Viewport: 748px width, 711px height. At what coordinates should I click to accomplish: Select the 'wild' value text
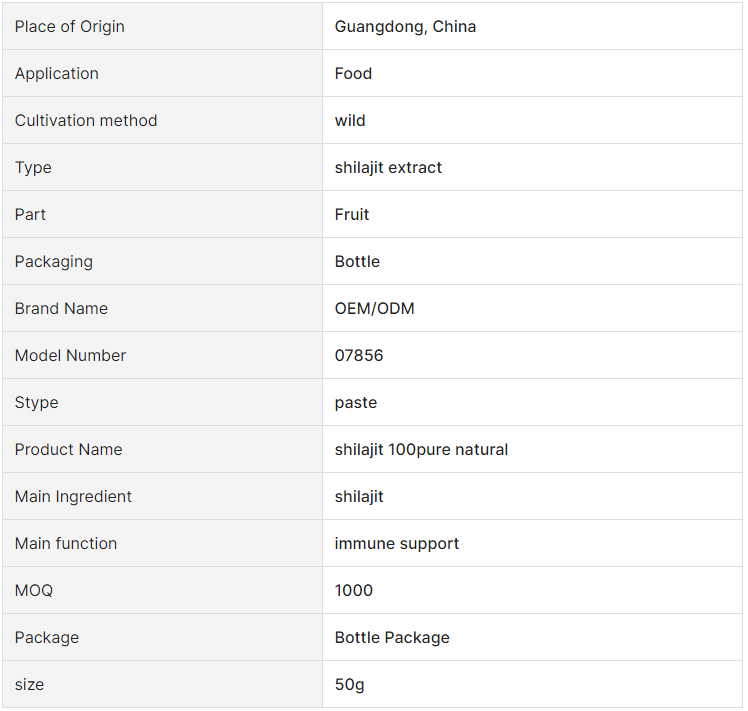(350, 120)
